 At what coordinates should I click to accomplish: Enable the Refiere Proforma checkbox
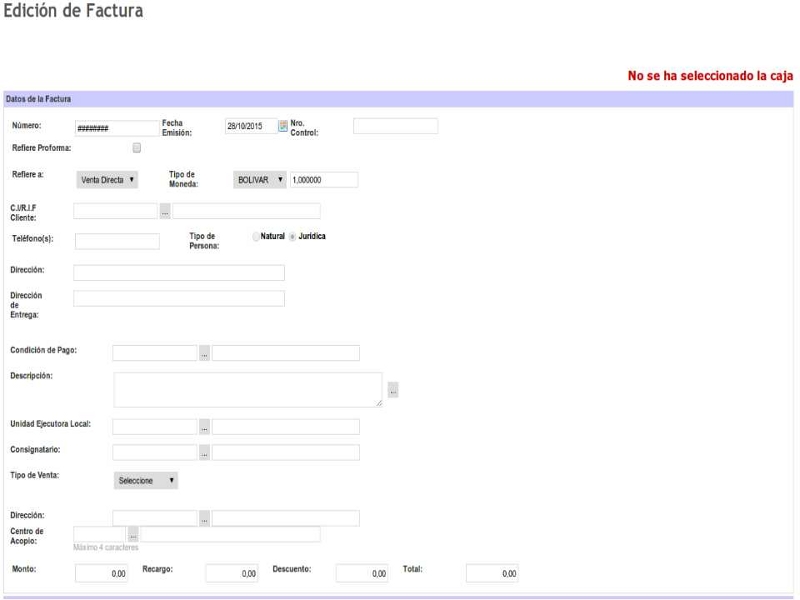[137, 148]
